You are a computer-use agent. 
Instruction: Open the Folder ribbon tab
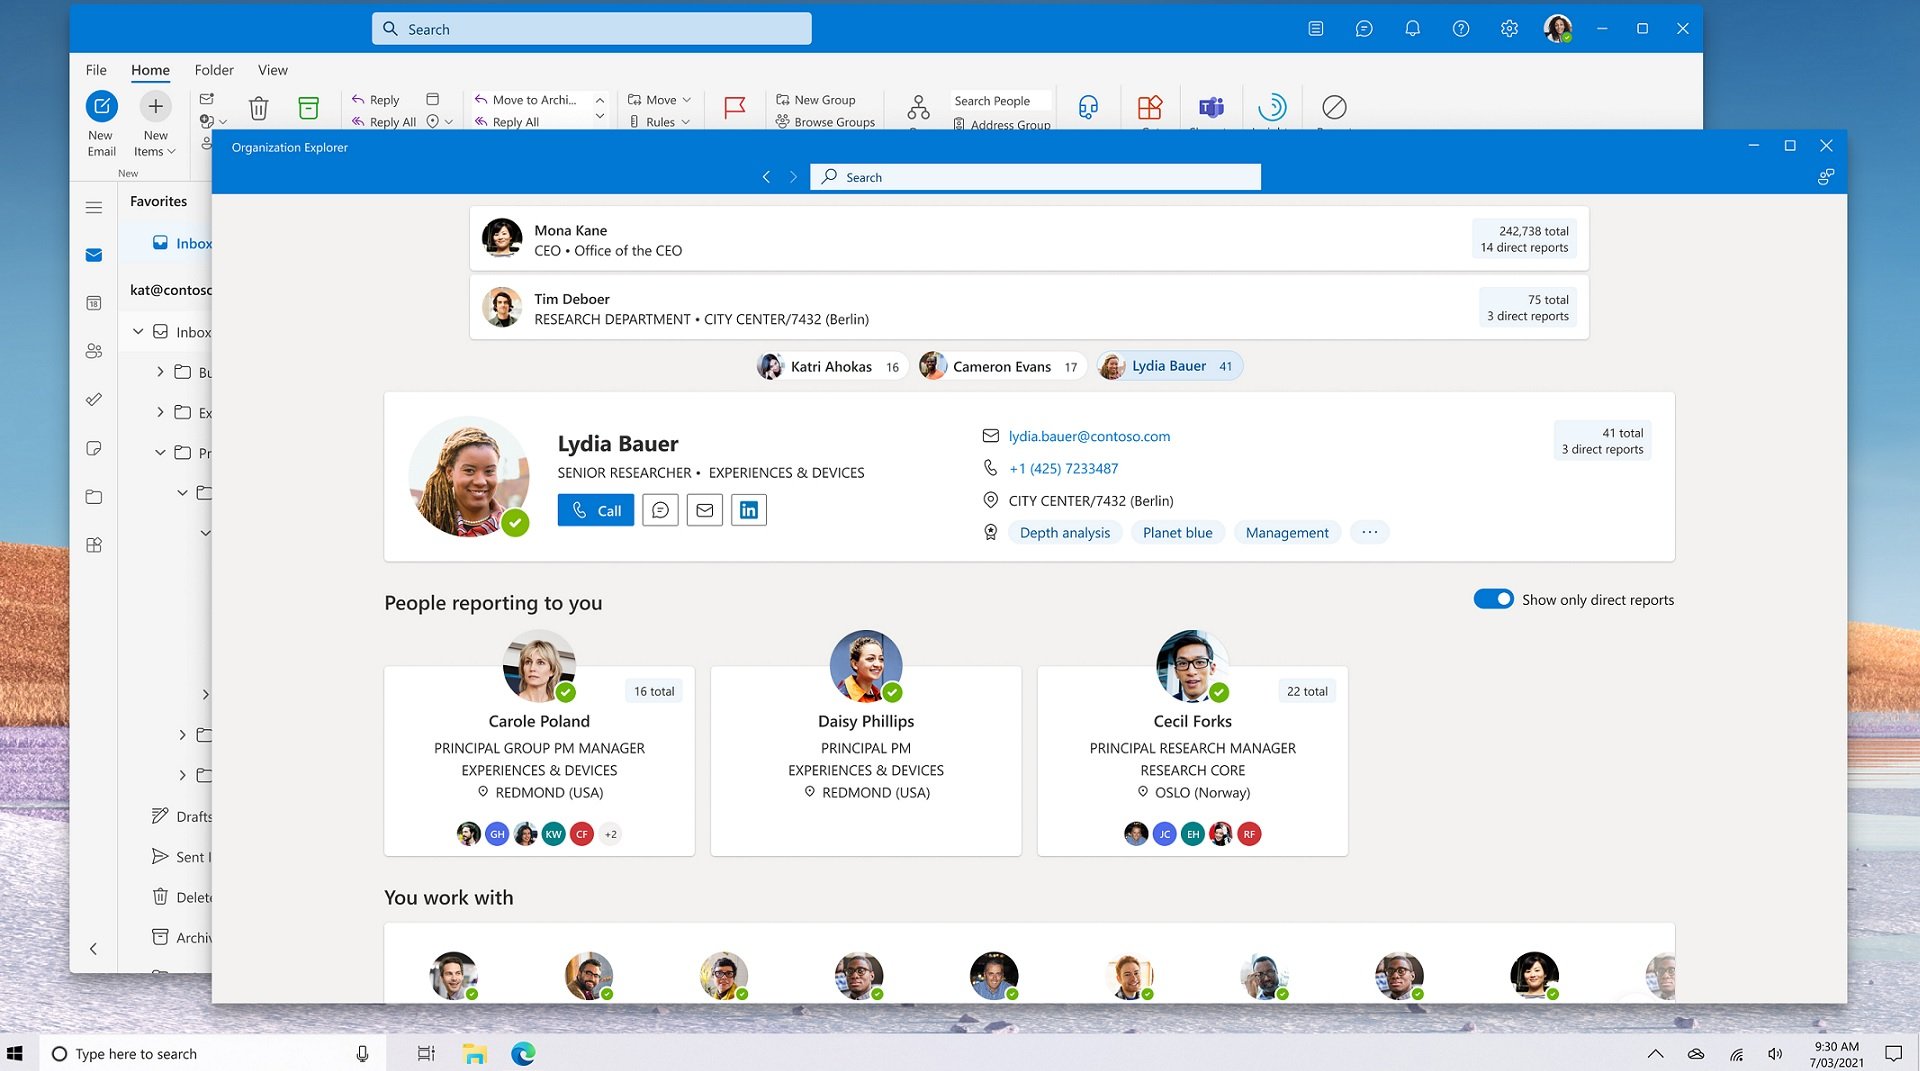pyautogui.click(x=213, y=70)
